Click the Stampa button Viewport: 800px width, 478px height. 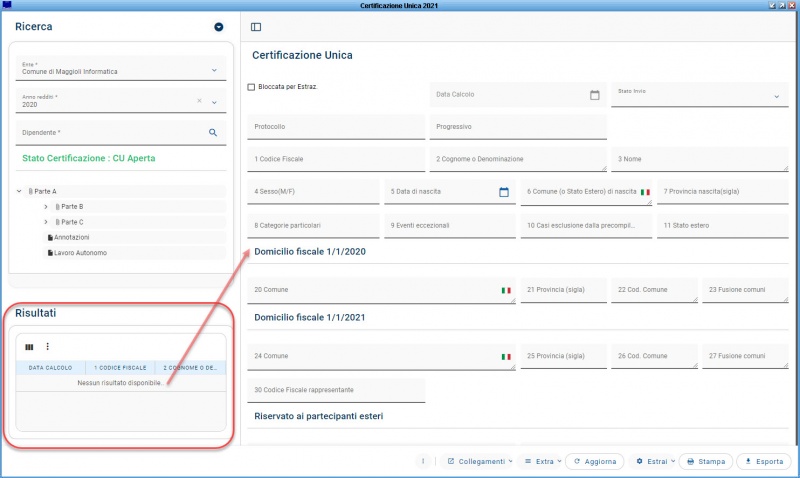tap(706, 461)
